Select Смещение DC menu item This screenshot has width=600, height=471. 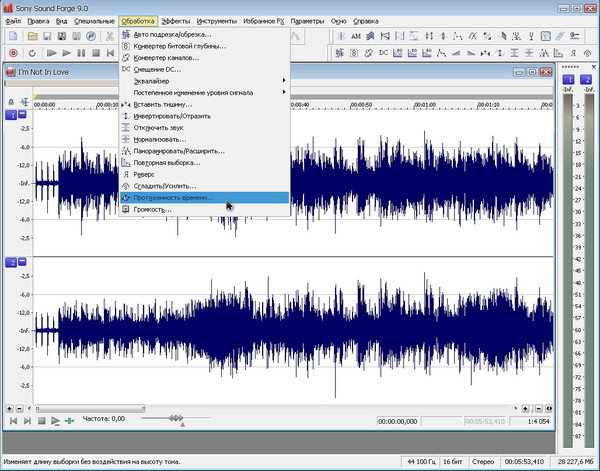205,69
